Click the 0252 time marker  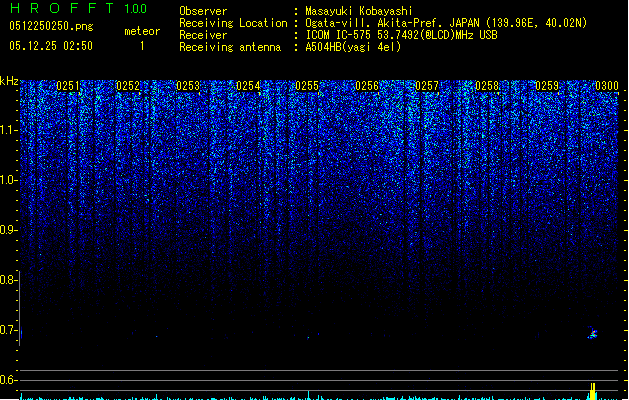point(128,85)
